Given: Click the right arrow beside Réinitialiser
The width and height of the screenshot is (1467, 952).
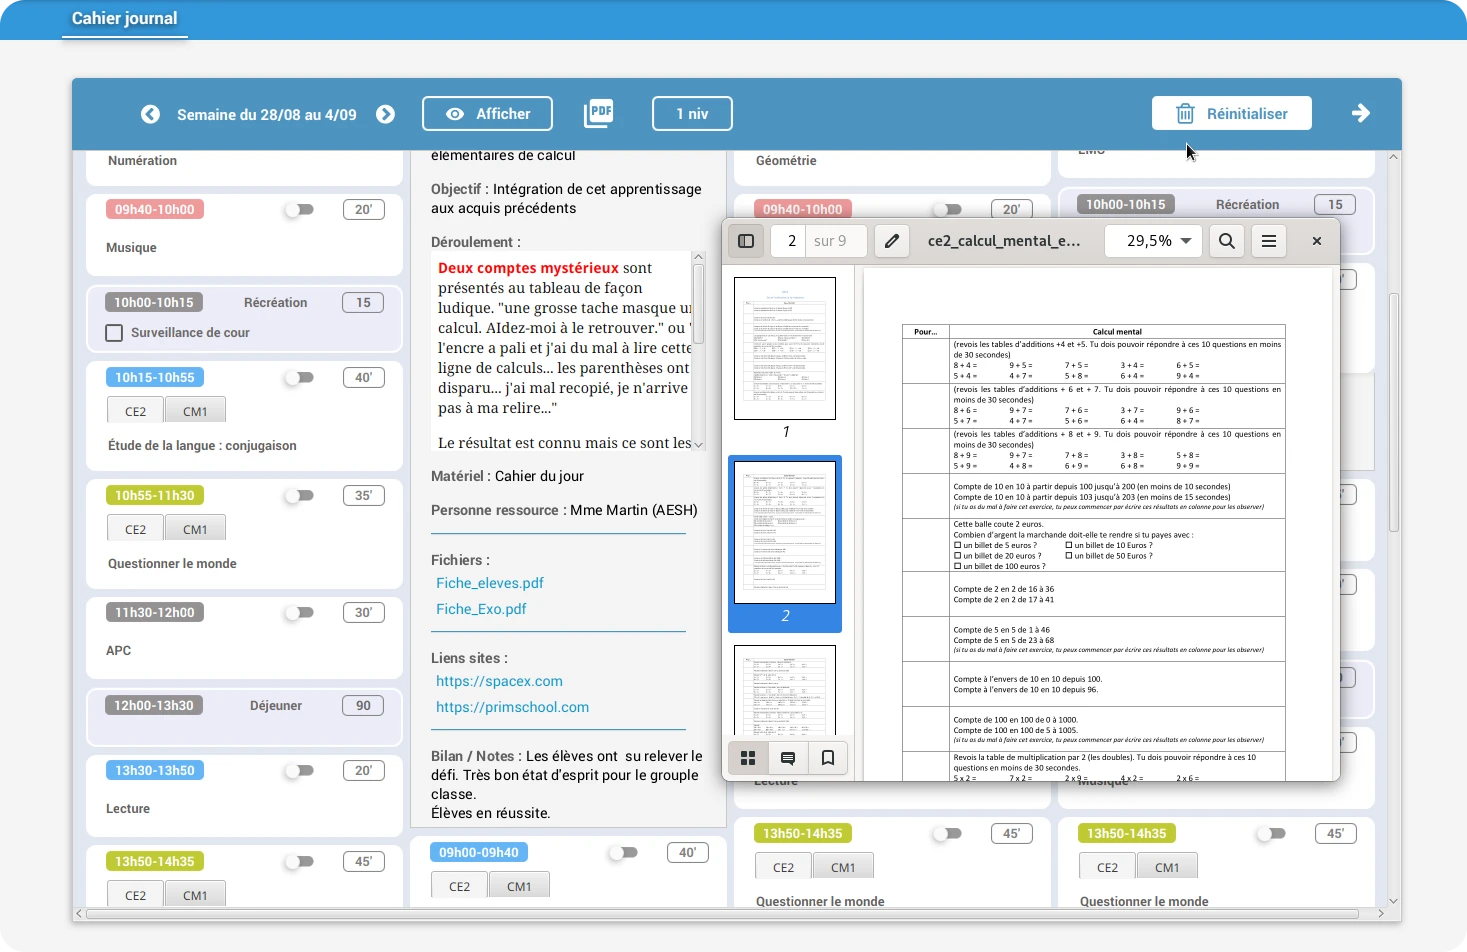Looking at the screenshot, I should pos(1361,113).
